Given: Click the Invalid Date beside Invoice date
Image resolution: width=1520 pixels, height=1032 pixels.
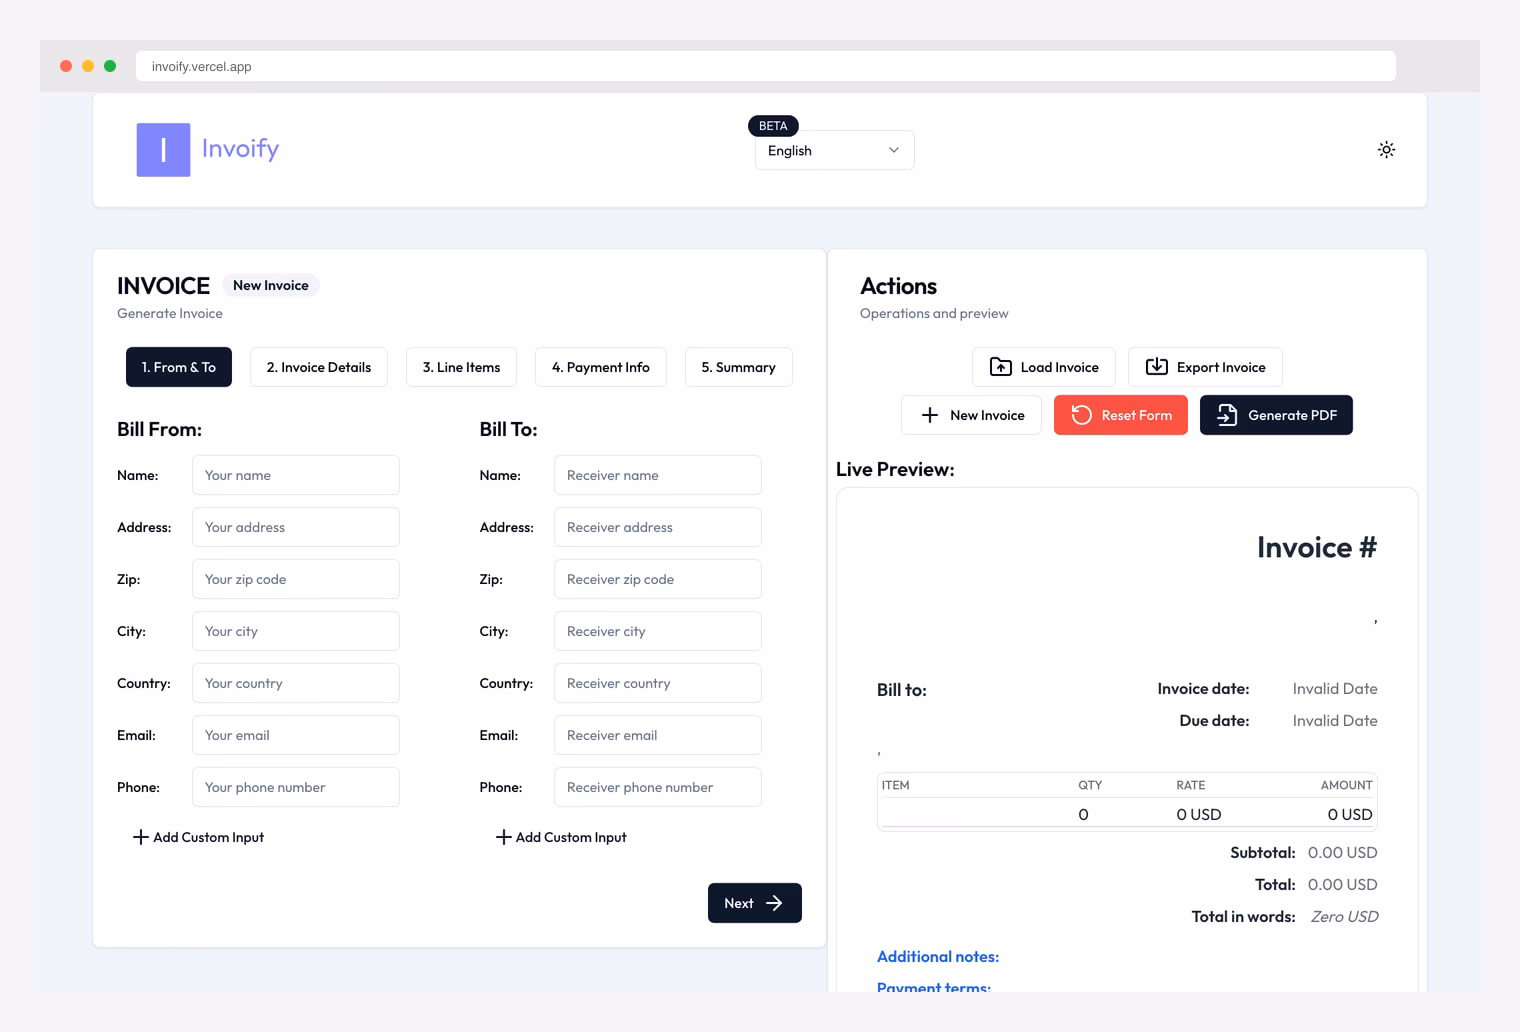Looking at the screenshot, I should coord(1335,689).
